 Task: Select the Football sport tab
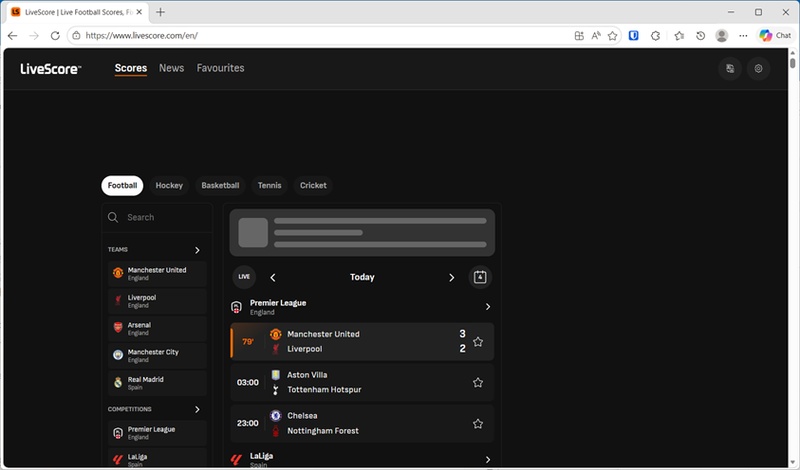[x=122, y=185]
